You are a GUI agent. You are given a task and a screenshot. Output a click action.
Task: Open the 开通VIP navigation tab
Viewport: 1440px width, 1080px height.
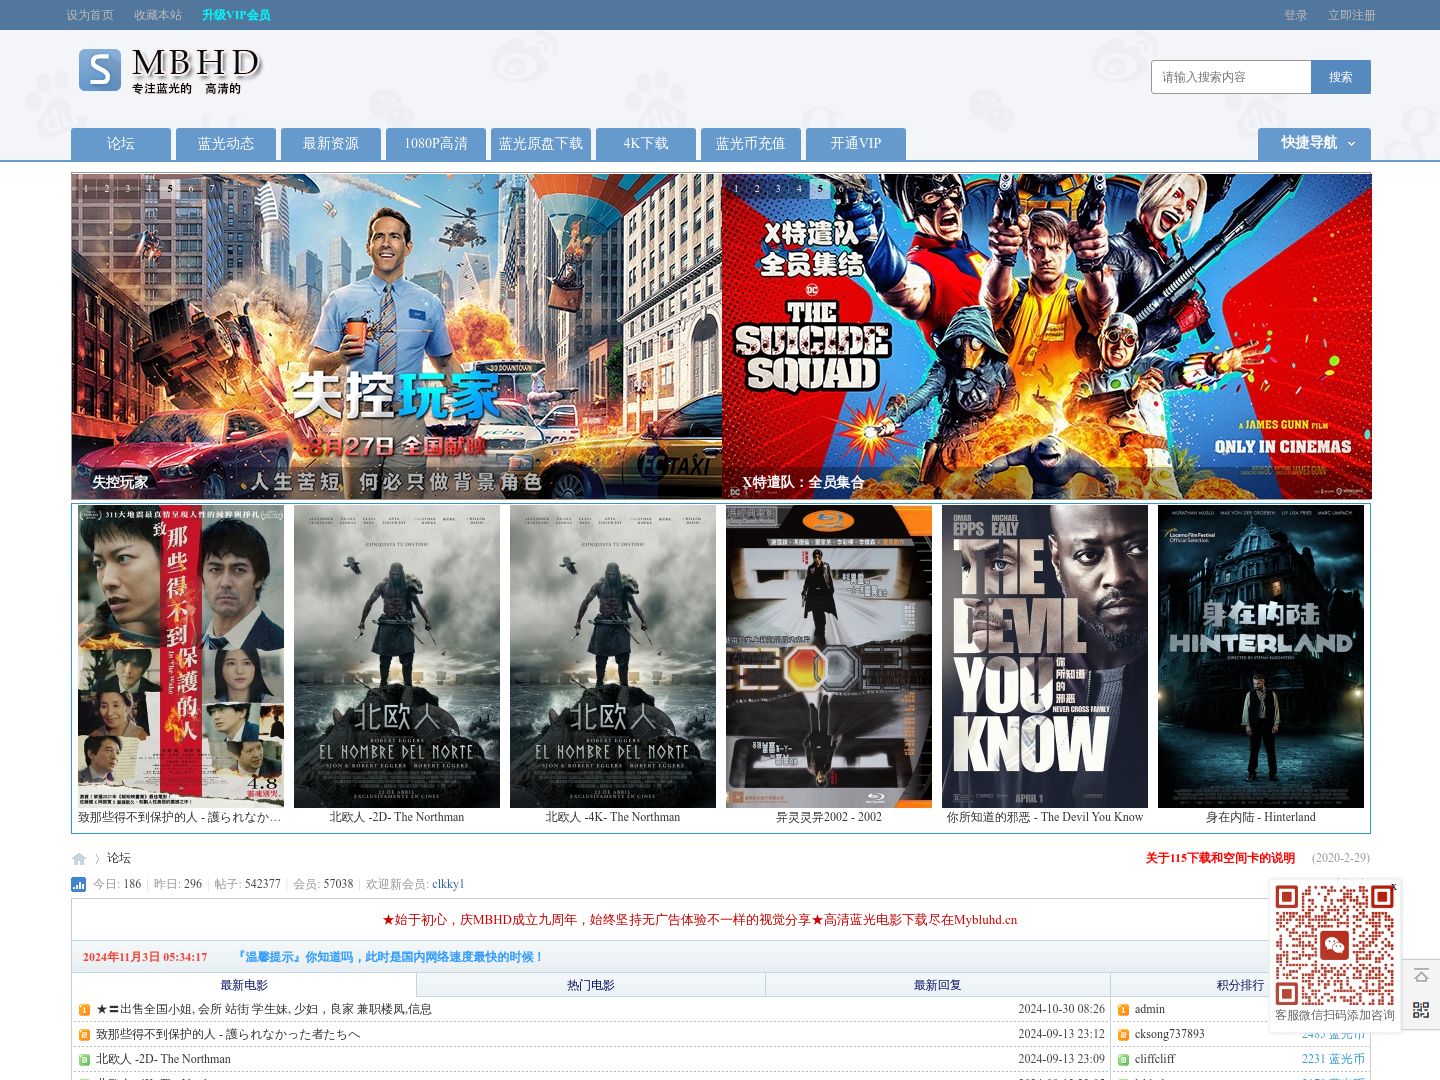click(856, 144)
